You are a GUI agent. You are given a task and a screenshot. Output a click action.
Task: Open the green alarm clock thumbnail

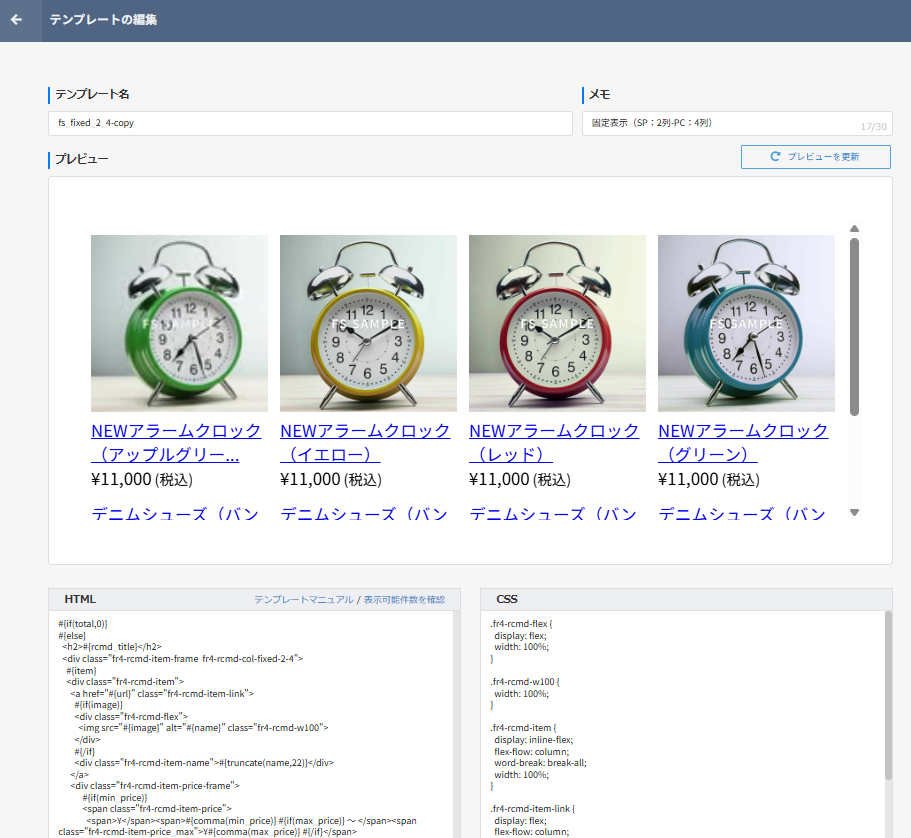(179, 323)
